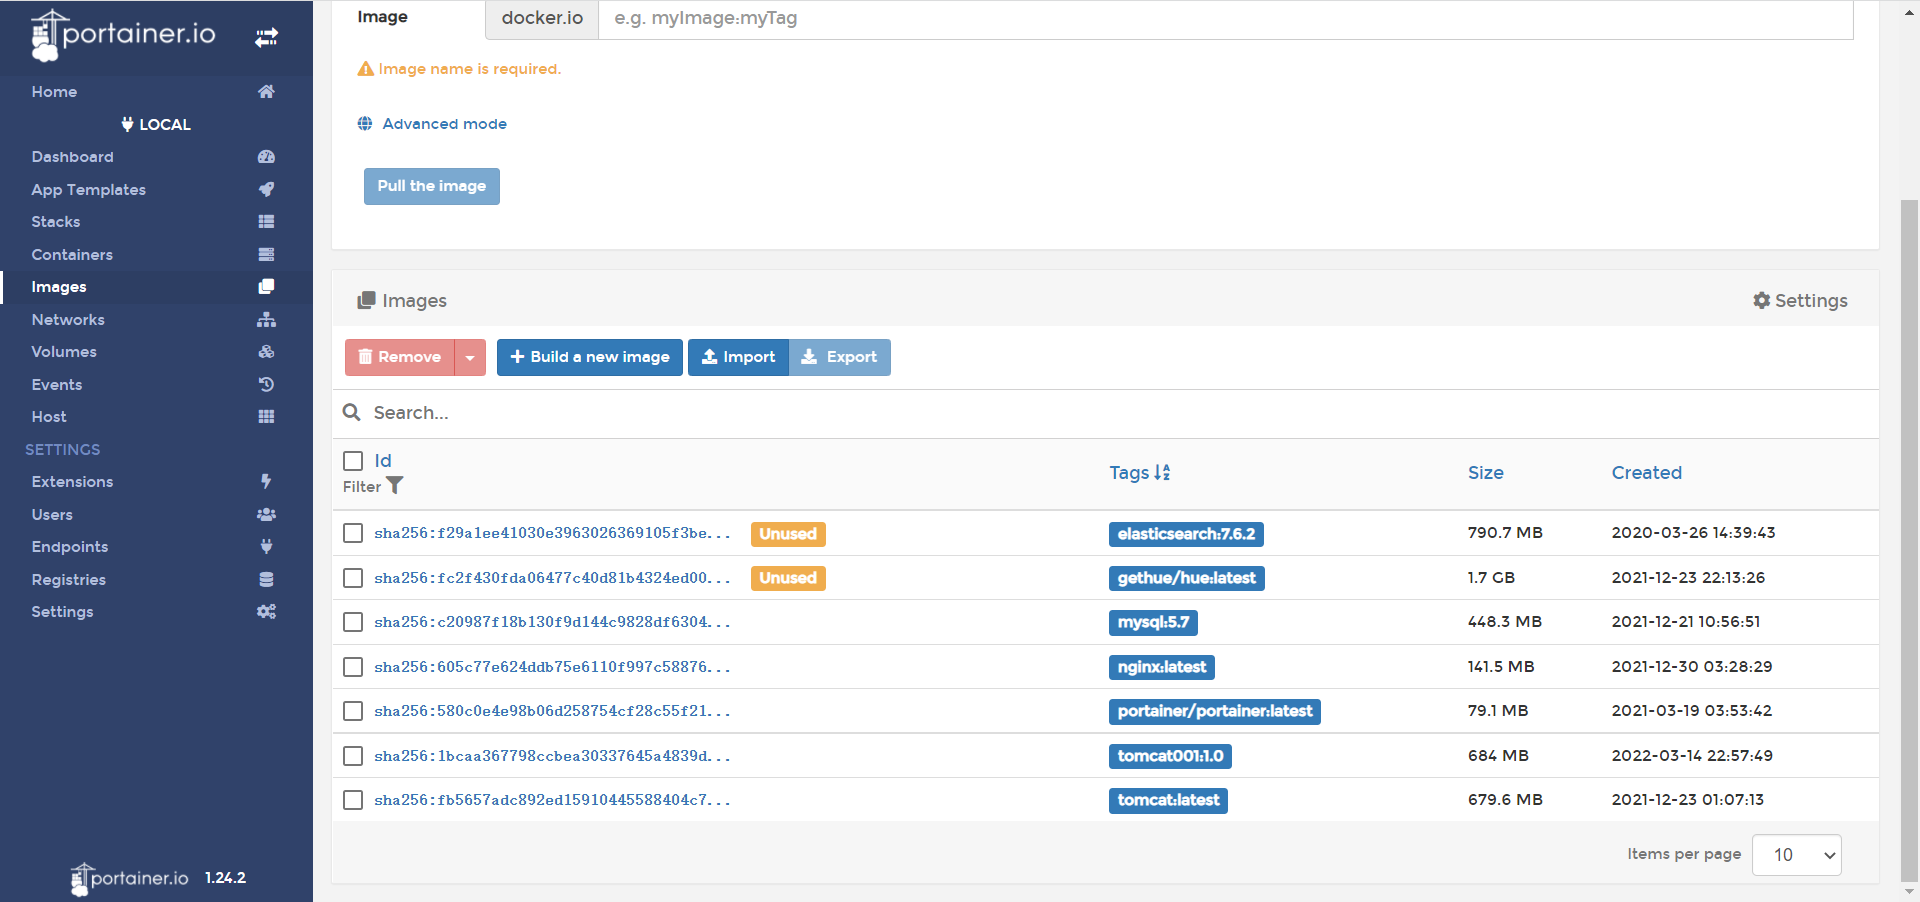Click the Dashboard gauge icon
This screenshot has width=1920, height=902.
click(x=266, y=157)
